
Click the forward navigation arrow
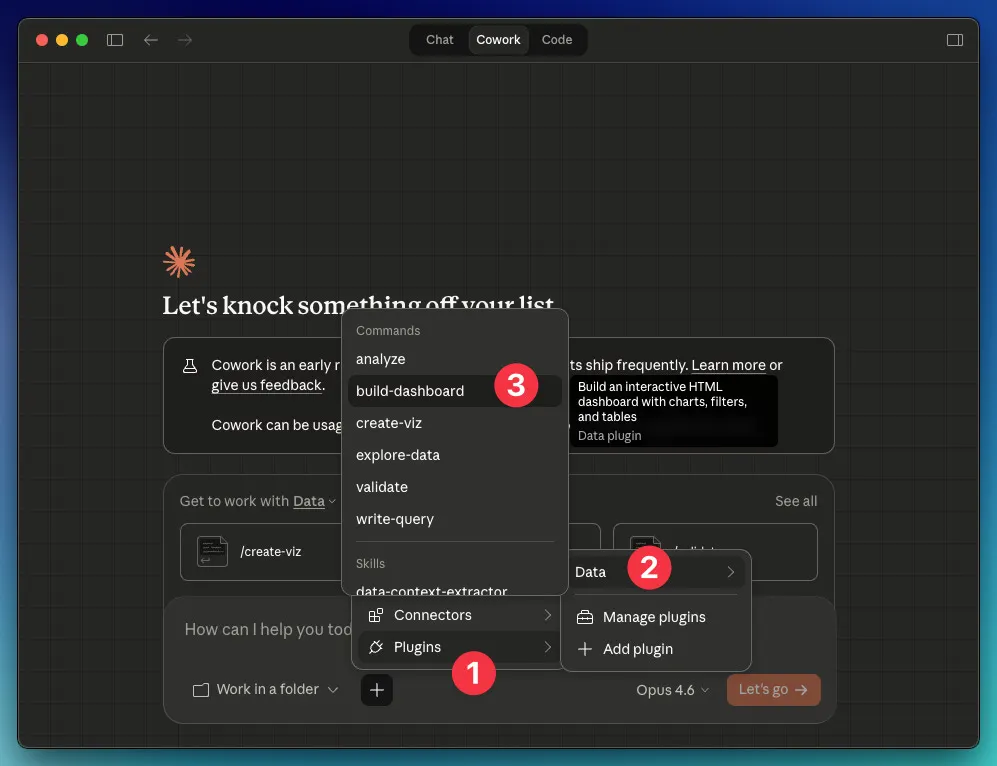pyautogui.click(x=185, y=40)
